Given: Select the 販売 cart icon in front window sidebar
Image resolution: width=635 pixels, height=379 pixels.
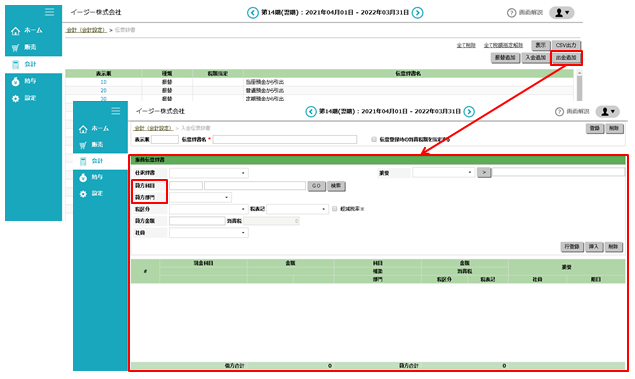Looking at the screenshot, I should tap(83, 145).
